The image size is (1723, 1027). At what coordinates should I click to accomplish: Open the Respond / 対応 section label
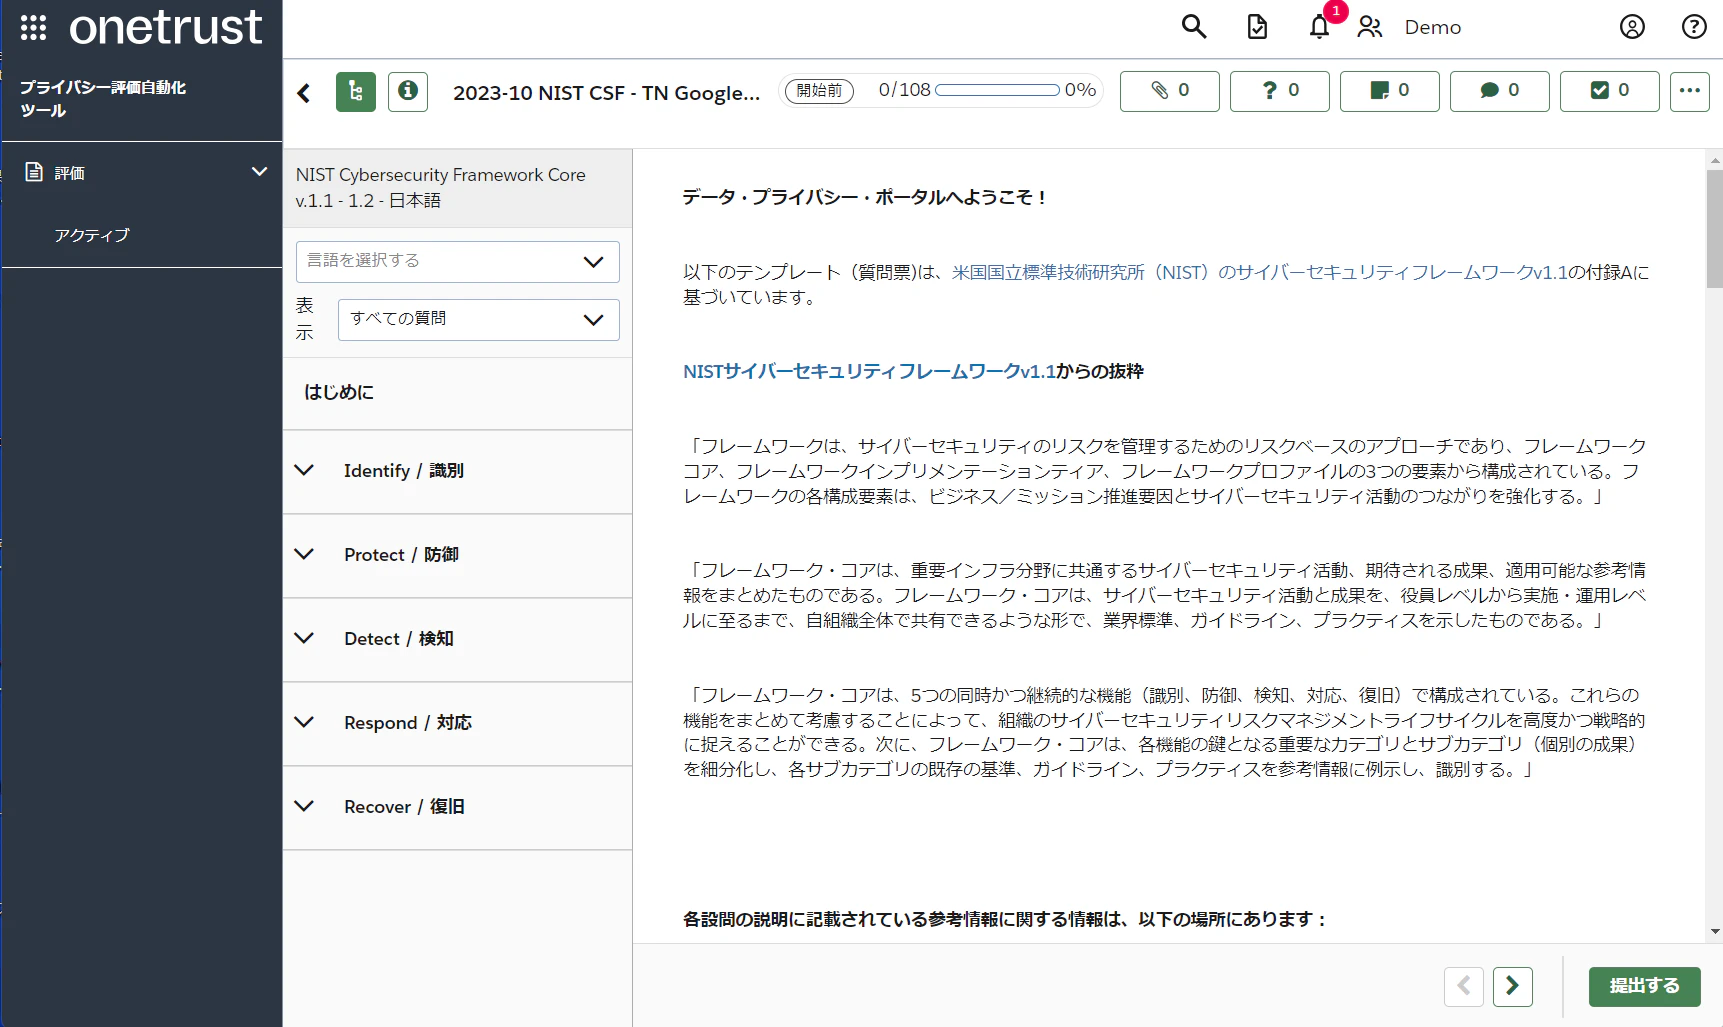click(x=408, y=723)
